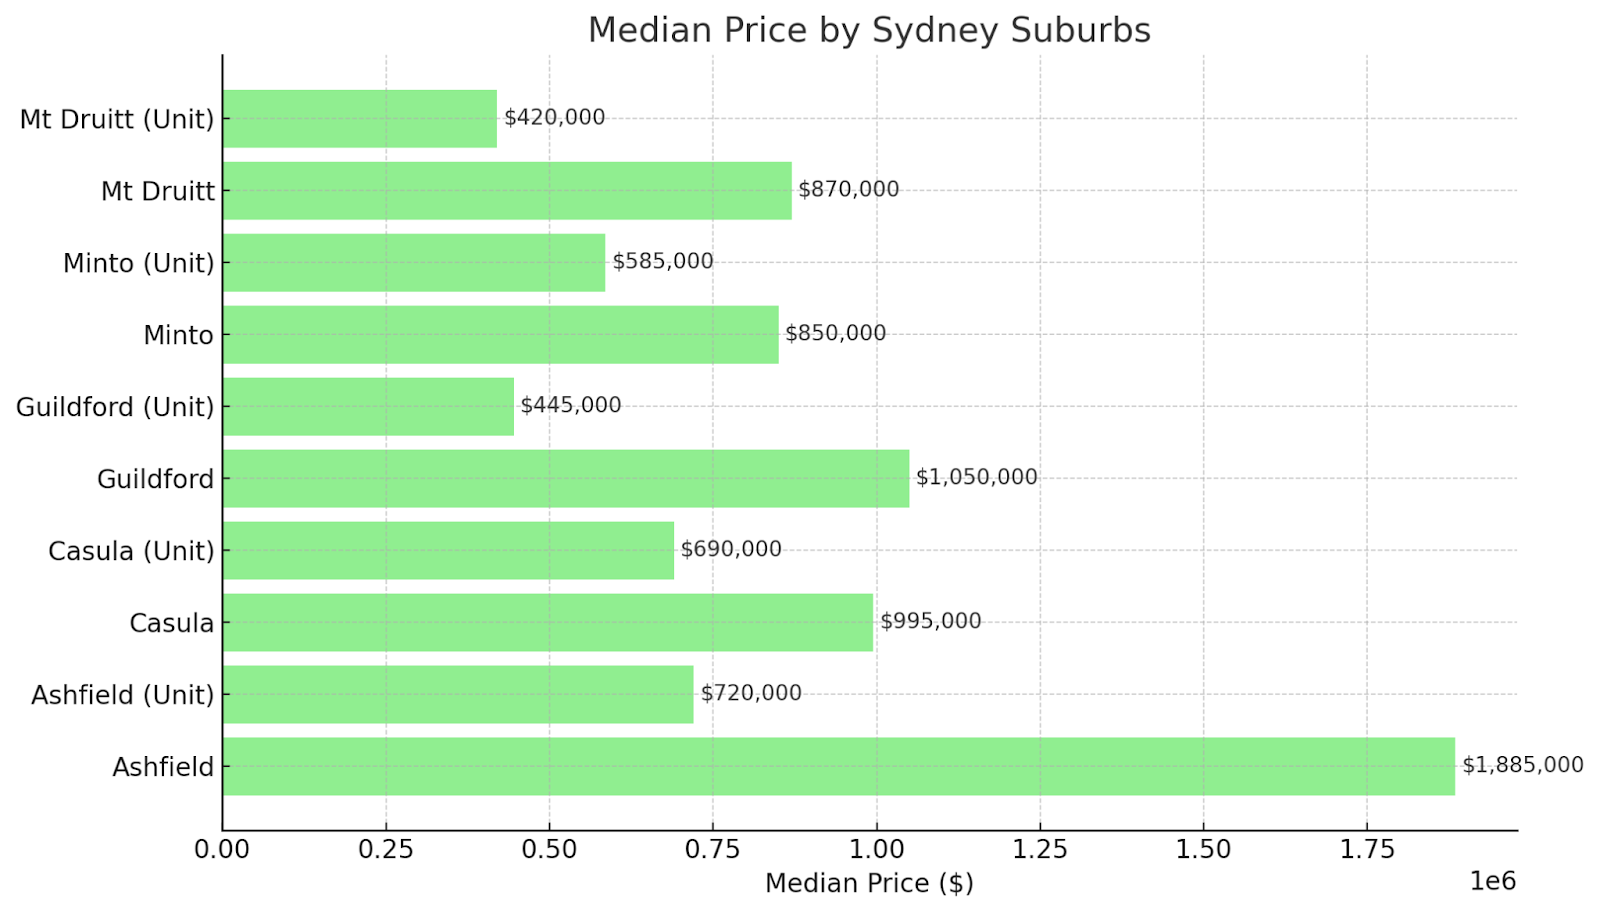The width and height of the screenshot is (1600, 913).
Task: Click the '1e6' scale multiplier text
Action: click(1493, 881)
